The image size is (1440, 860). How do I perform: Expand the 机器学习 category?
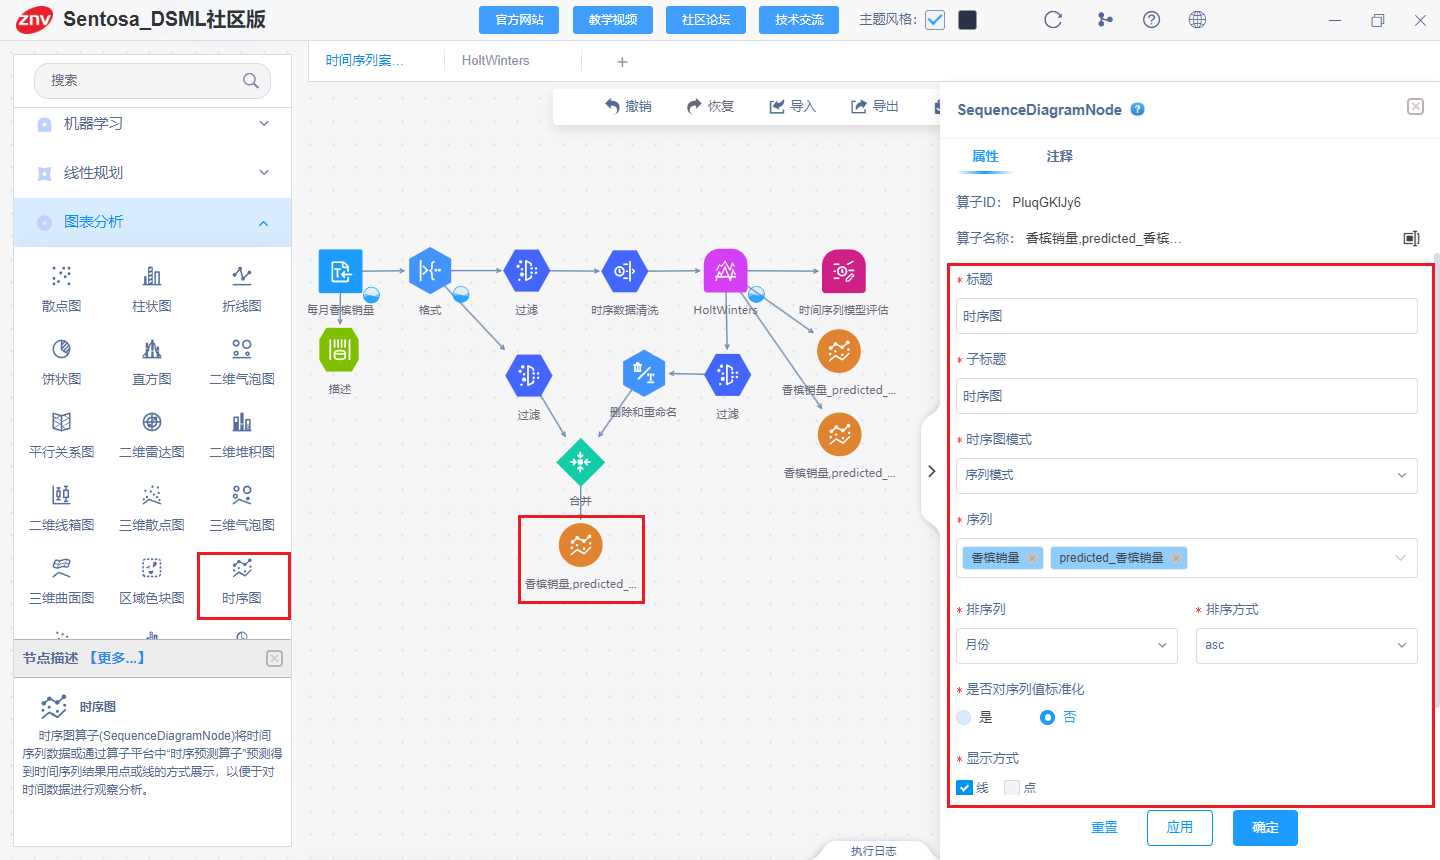tap(264, 124)
